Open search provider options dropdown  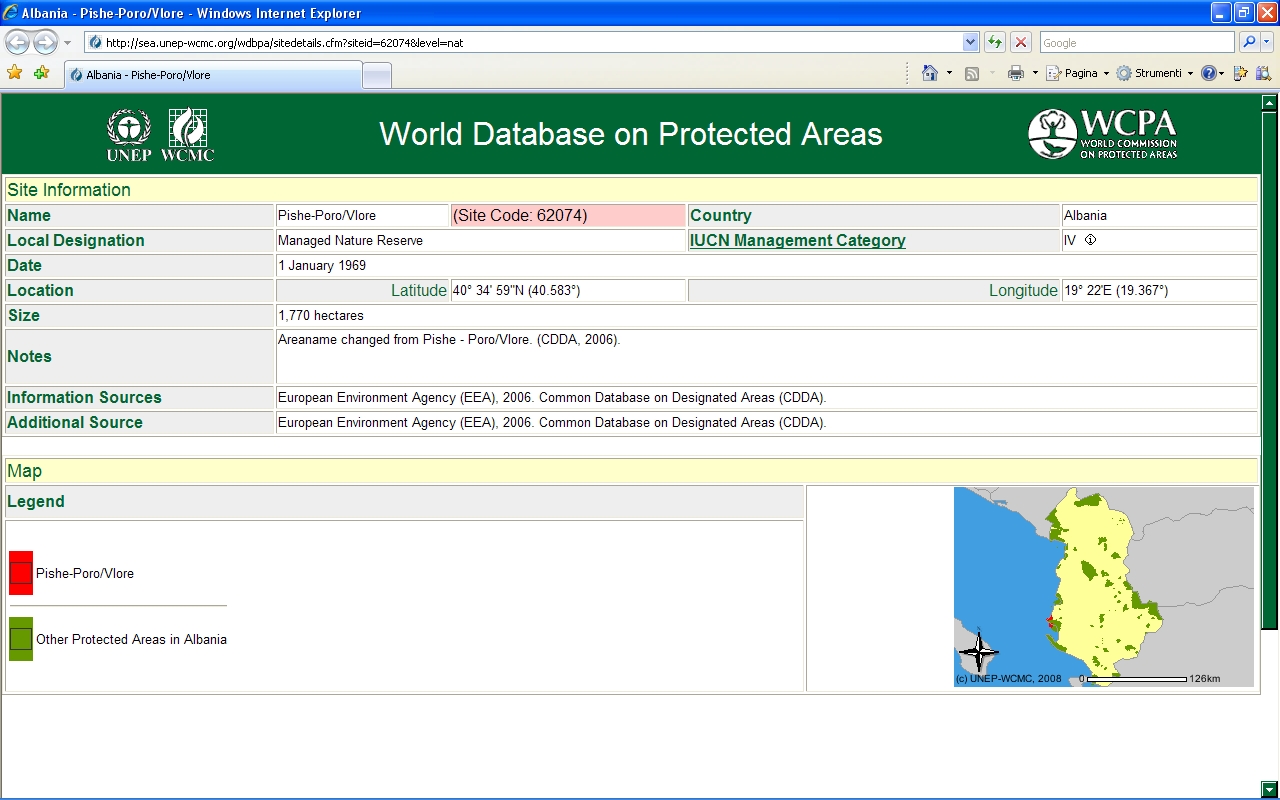1268,43
